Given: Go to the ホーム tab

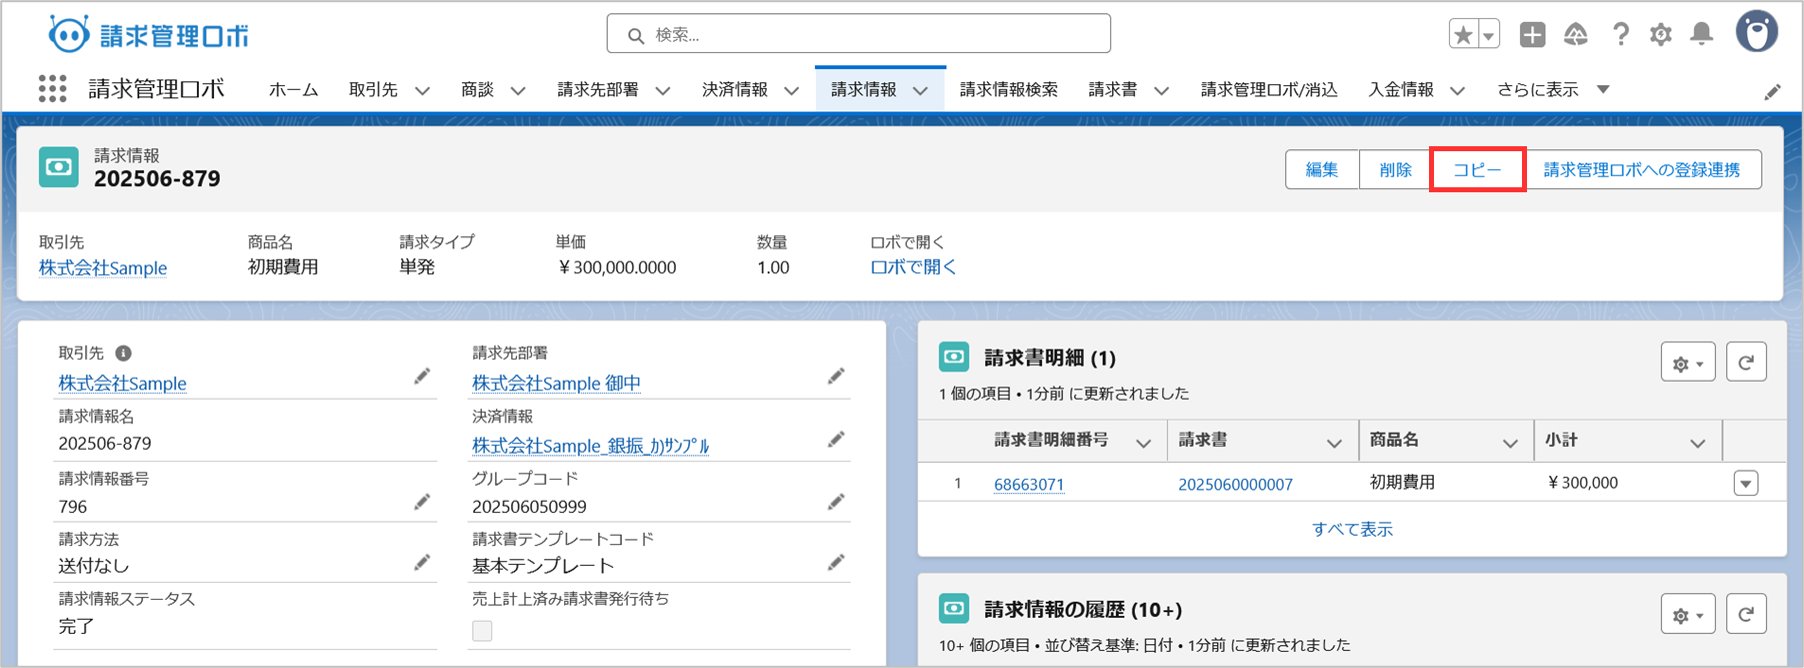Looking at the screenshot, I should pos(293,90).
